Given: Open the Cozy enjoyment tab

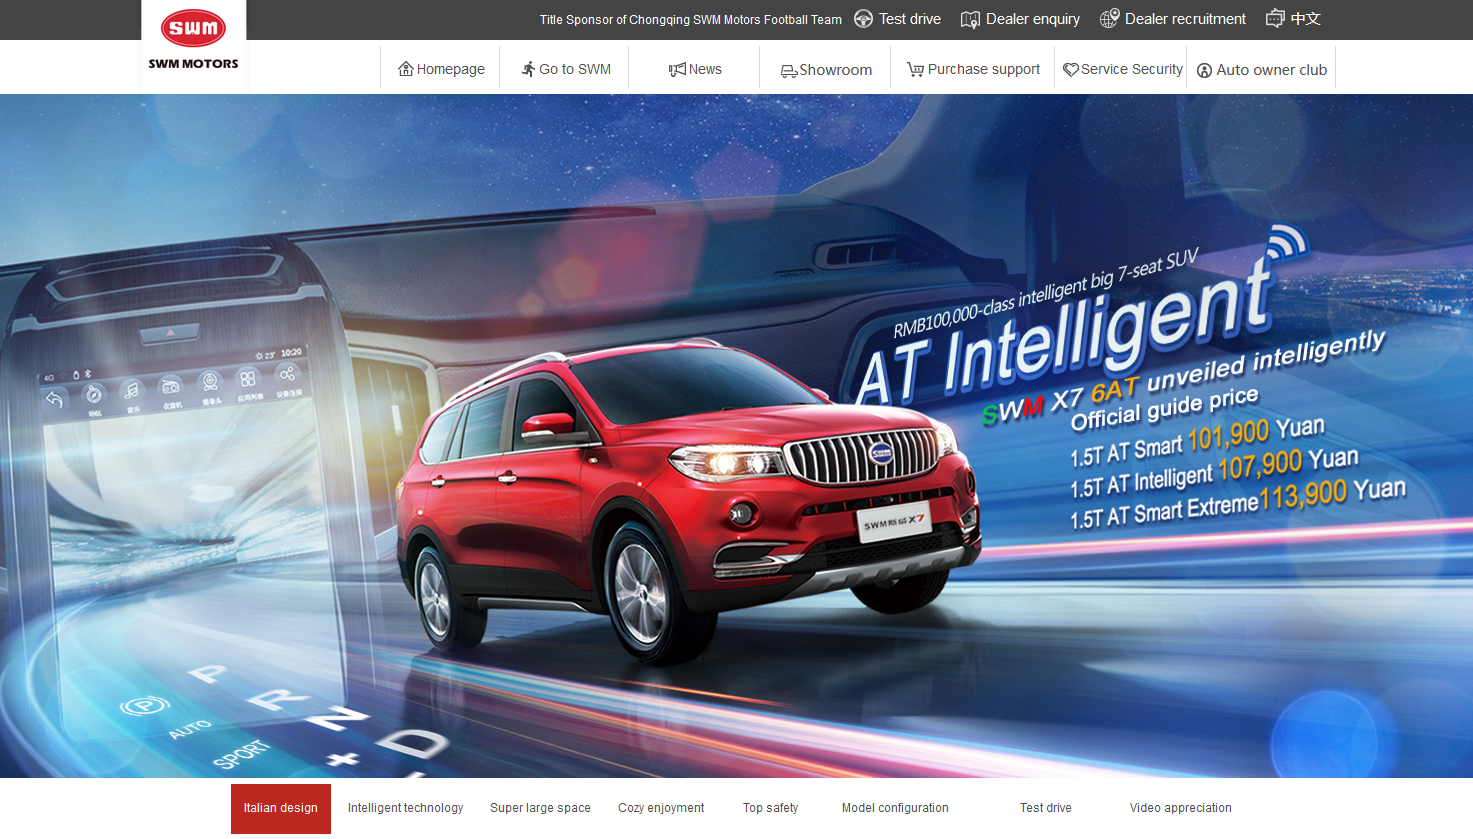Looking at the screenshot, I should click(661, 808).
